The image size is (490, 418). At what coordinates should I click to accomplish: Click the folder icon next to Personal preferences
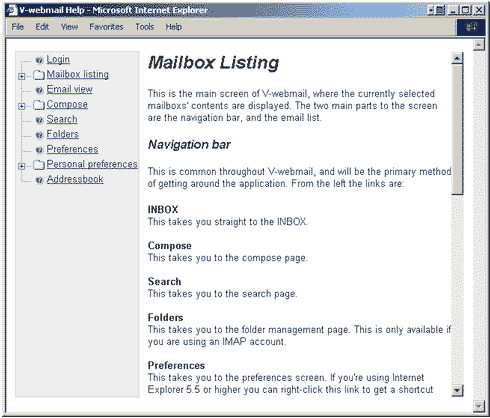click(39, 165)
